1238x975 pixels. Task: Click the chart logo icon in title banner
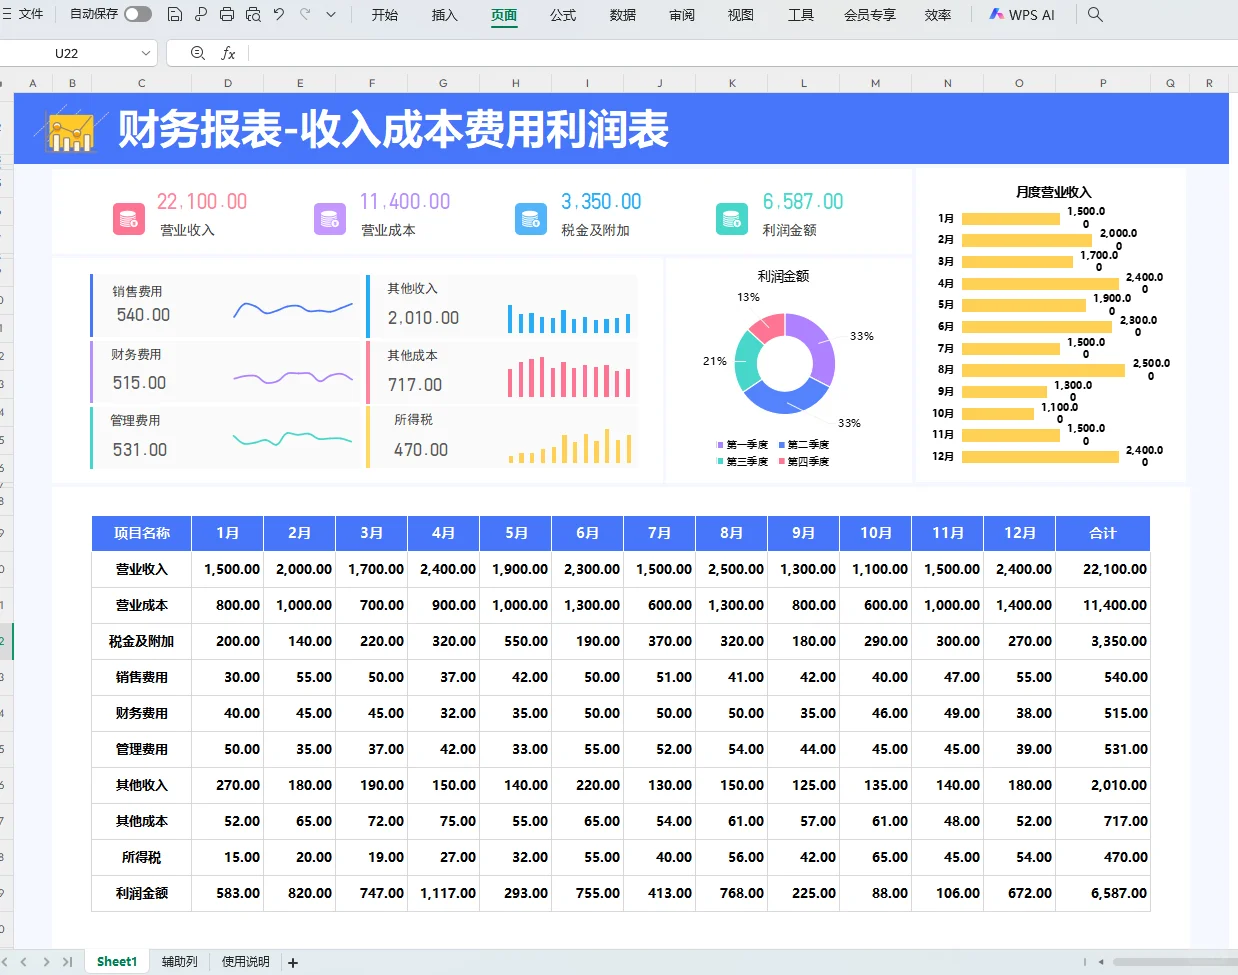click(x=70, y=131)
